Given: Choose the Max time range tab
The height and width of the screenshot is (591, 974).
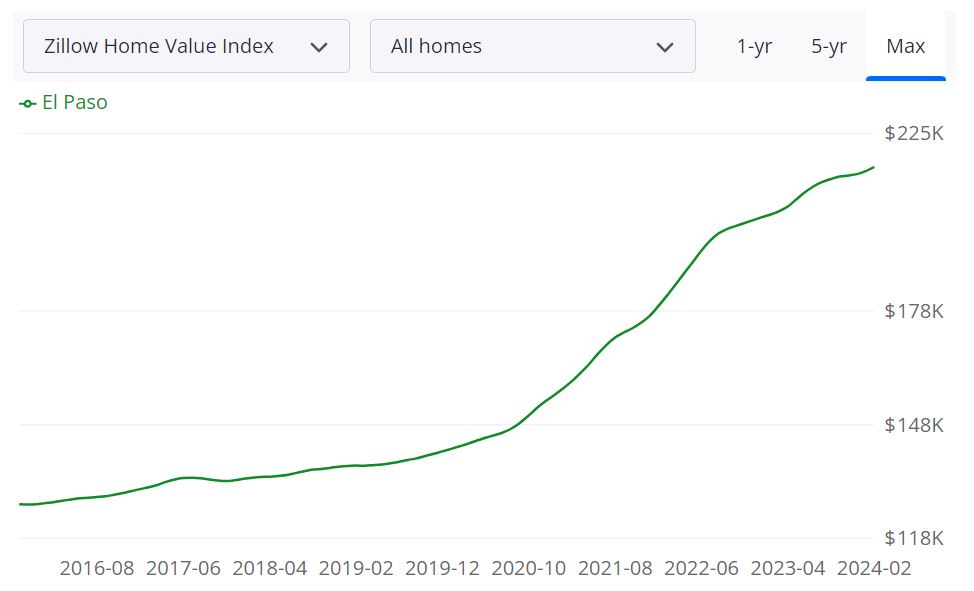Looking at the screenshot, I should point(906,46).
